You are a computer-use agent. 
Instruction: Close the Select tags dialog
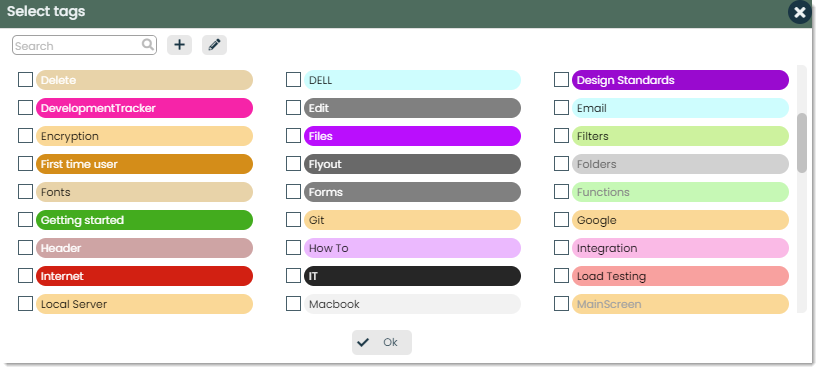pos(800,13)
